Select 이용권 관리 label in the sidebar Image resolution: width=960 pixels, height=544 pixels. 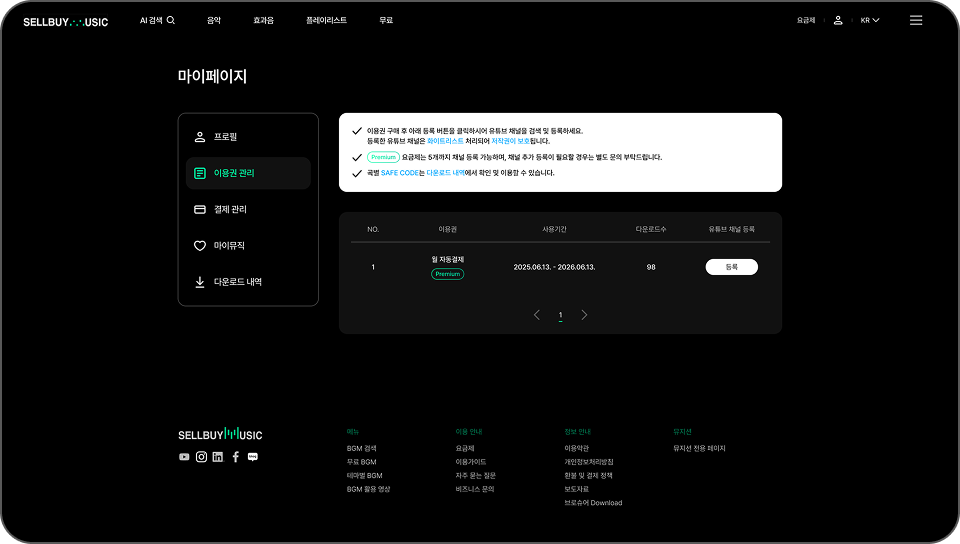click(234, 173)
